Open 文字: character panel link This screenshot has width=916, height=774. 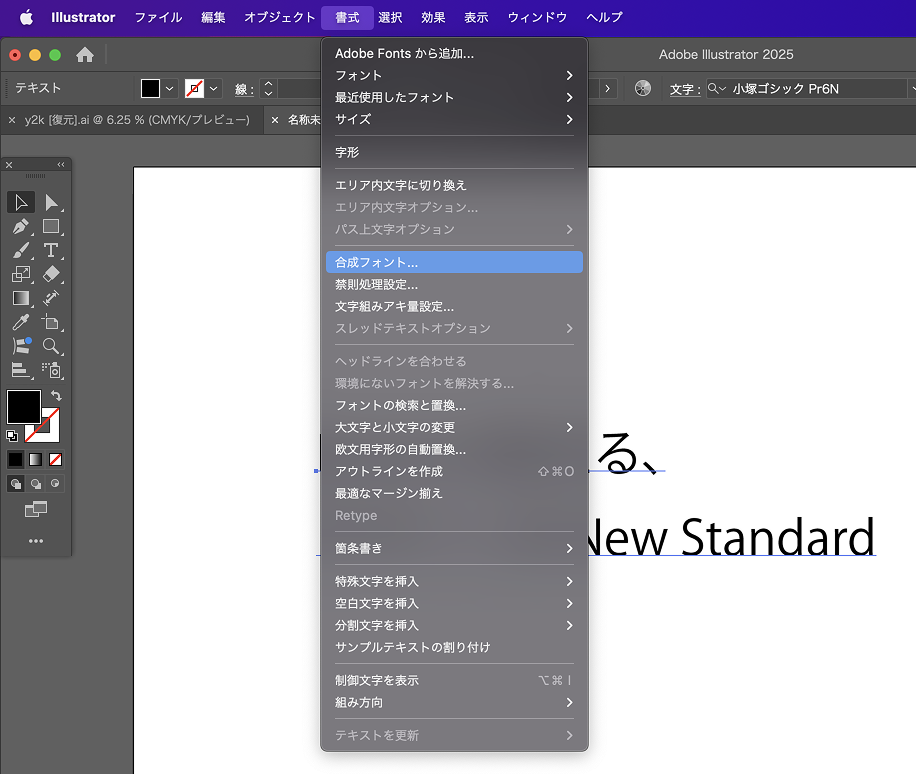[x=685, y=89]
